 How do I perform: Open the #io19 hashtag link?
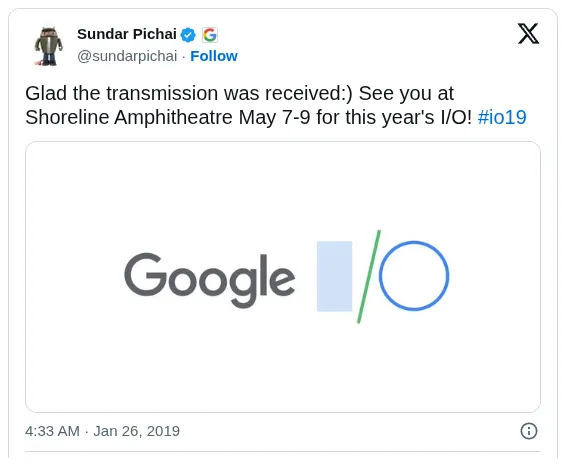502,117
